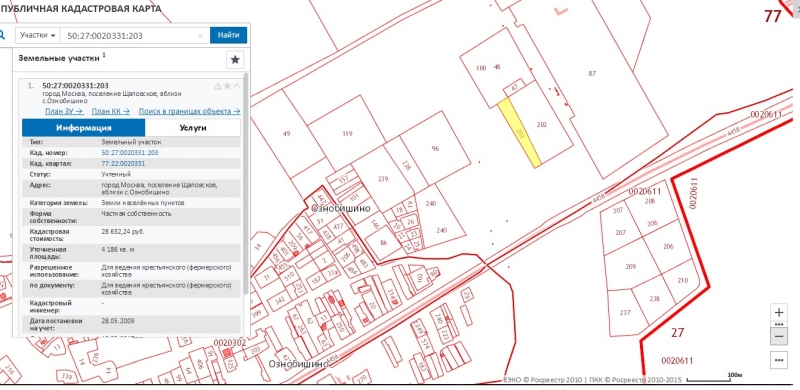
Task: Open the favorites star button
Action: pos(235,60)
